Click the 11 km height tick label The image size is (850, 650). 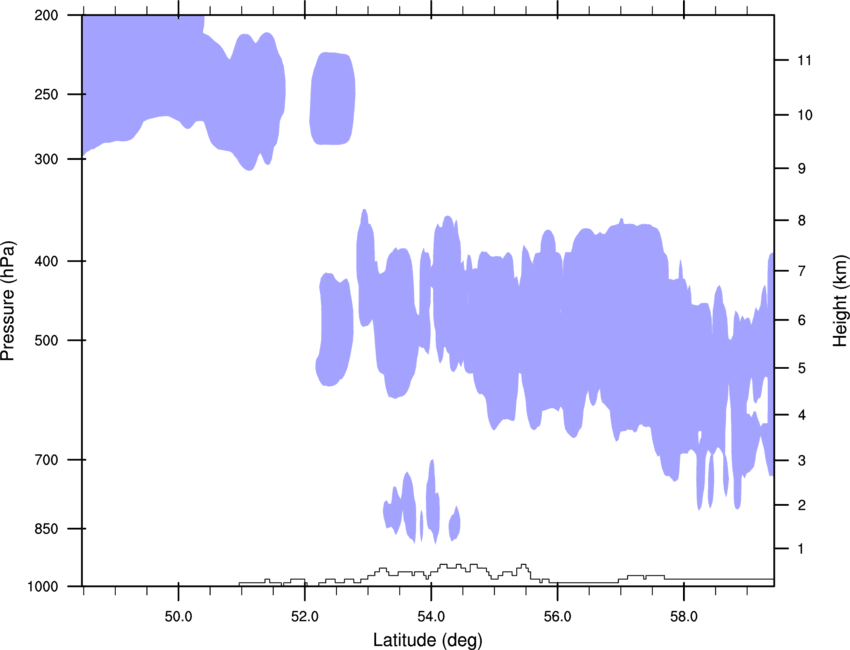click(x=805, y=60)
